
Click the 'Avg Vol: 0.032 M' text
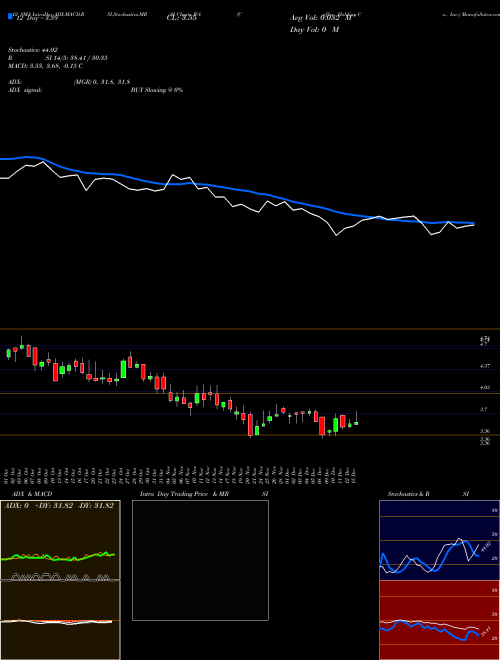tap(320, 18)
